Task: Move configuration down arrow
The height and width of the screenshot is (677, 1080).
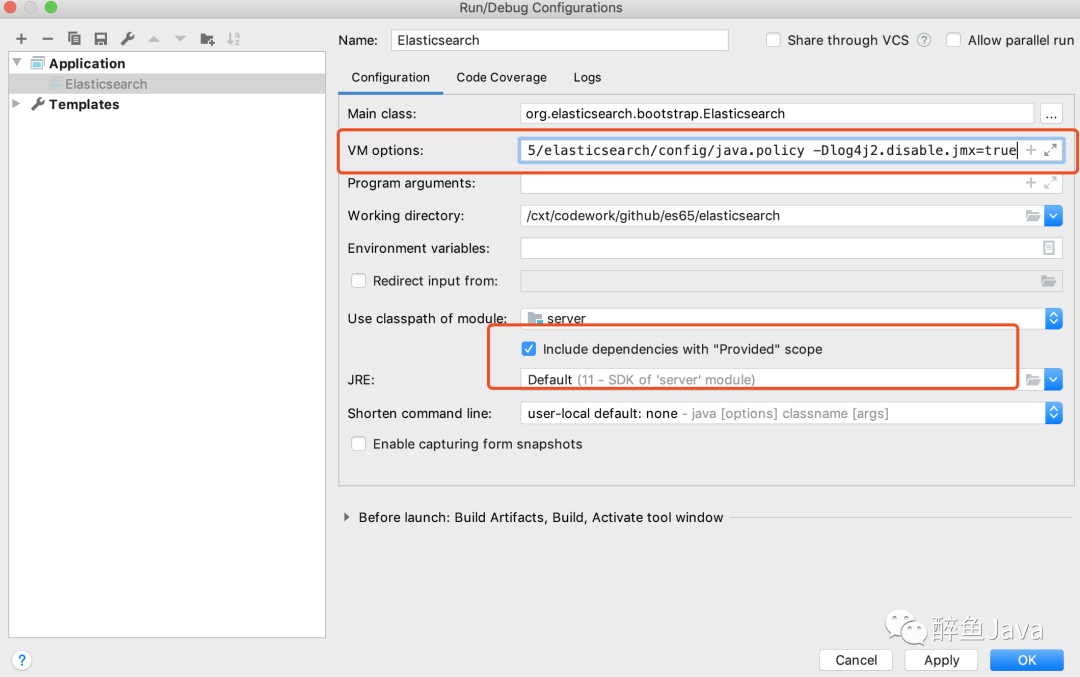Action: pyautogui.click(x=180, y=39)
